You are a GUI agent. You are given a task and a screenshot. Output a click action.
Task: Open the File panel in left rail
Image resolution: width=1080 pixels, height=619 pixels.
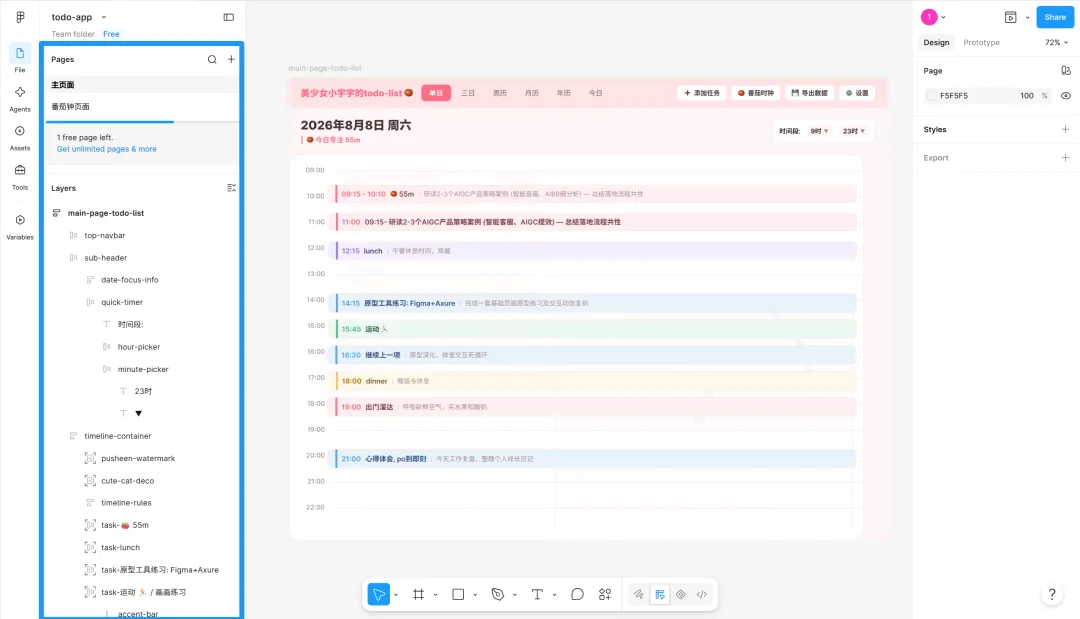pos(20,59)
